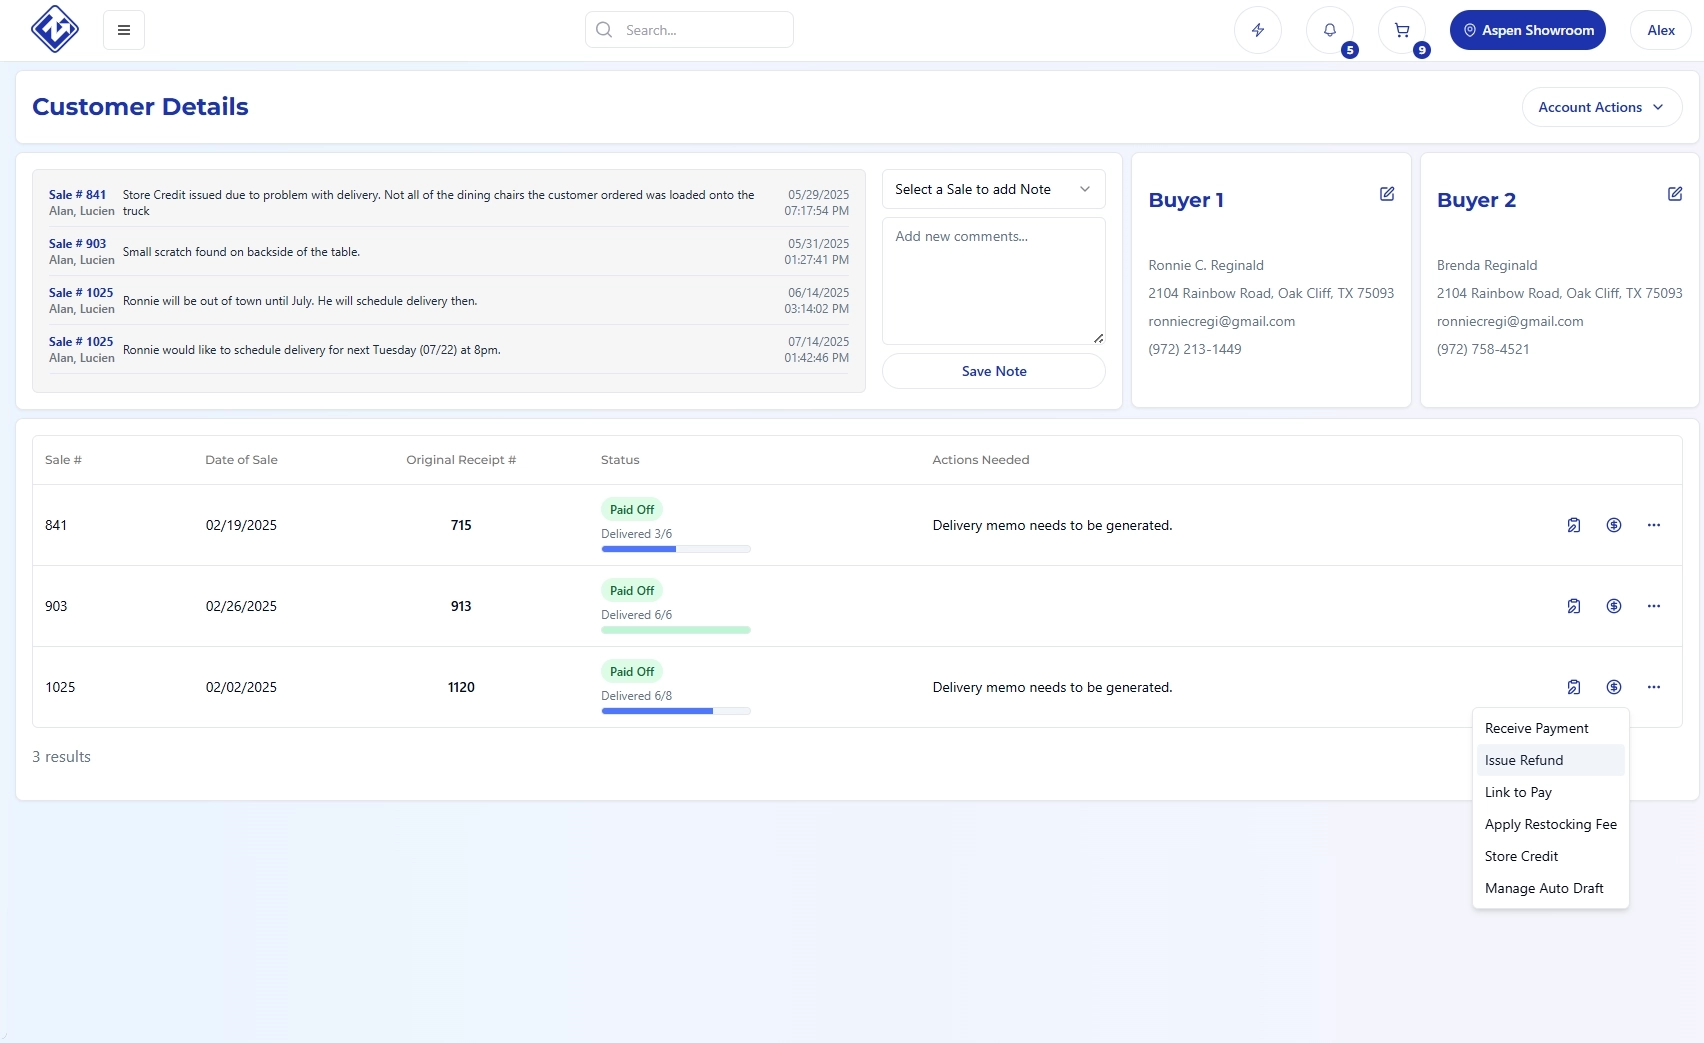
Task: Click the delivery progress bar for sale 1025
Action: pos(675,711)
